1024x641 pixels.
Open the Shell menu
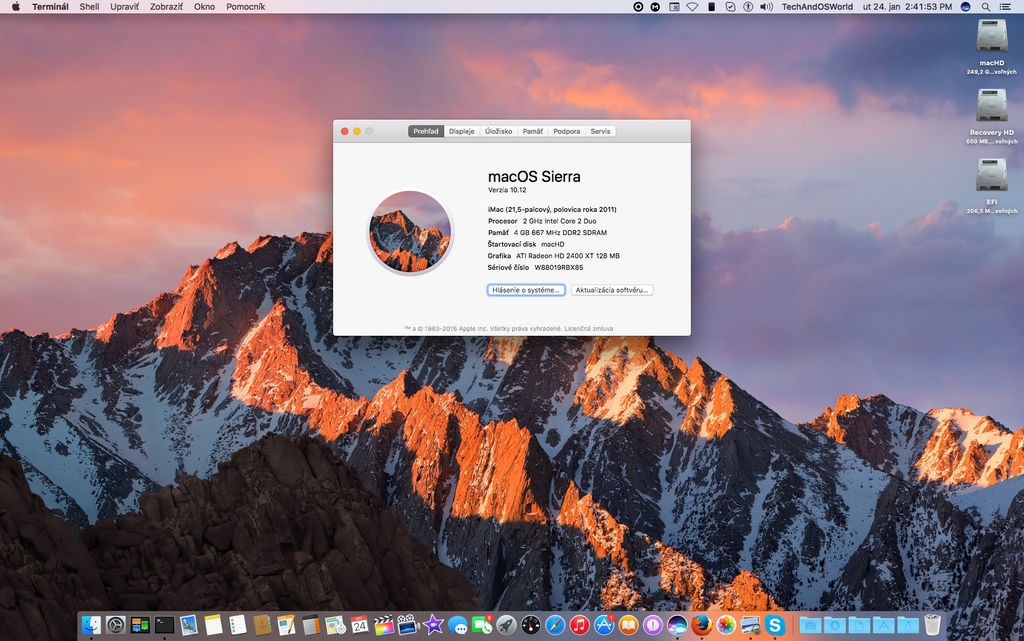pos(89,7)
